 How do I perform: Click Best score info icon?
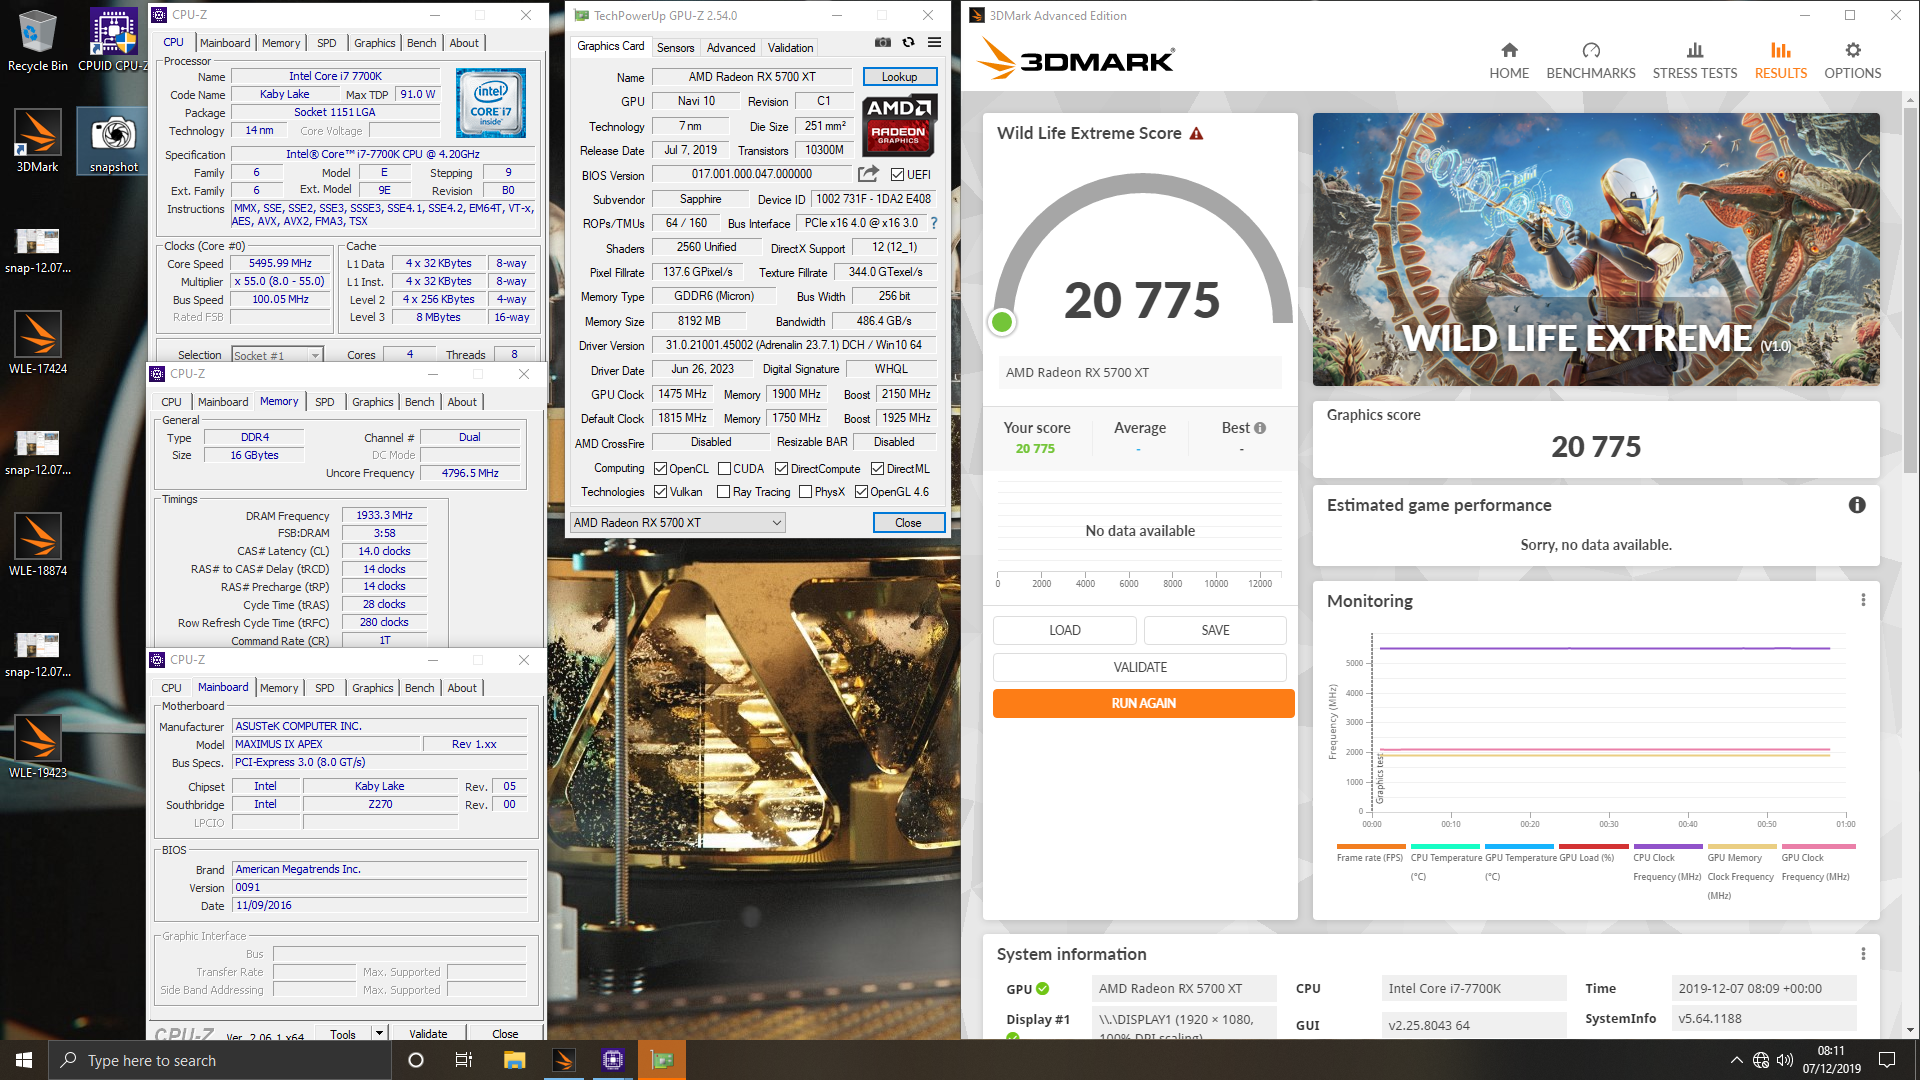pos(1260,428)
